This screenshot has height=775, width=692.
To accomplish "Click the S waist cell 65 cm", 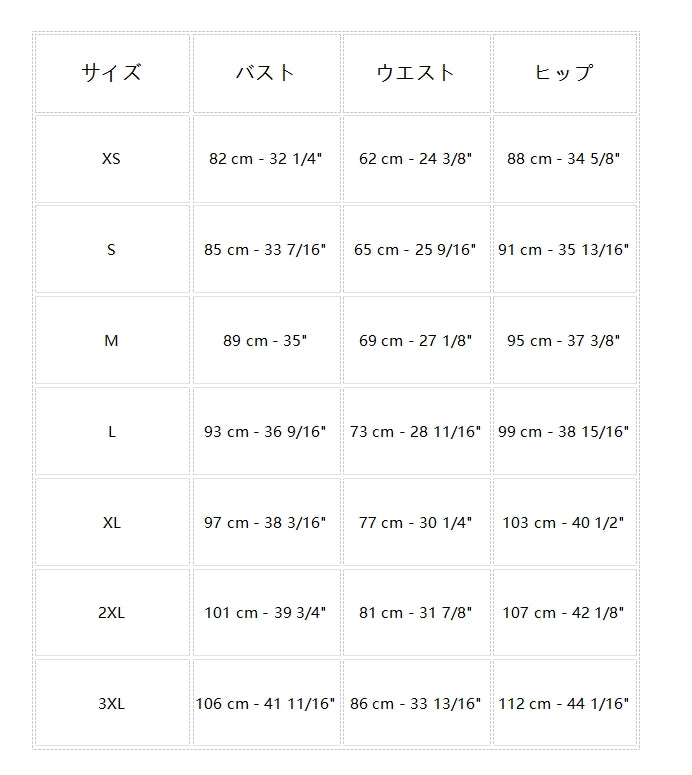I will pyautogui.click(x=415, y=250).
